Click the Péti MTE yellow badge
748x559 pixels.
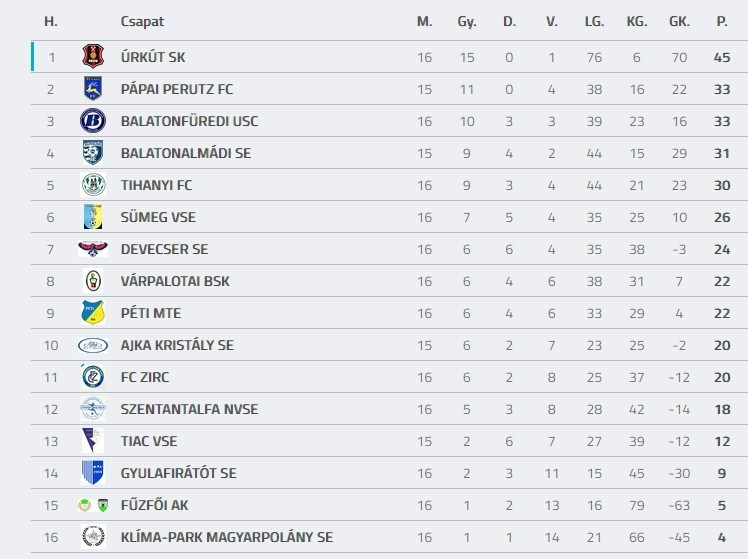(x=93, y=313)
